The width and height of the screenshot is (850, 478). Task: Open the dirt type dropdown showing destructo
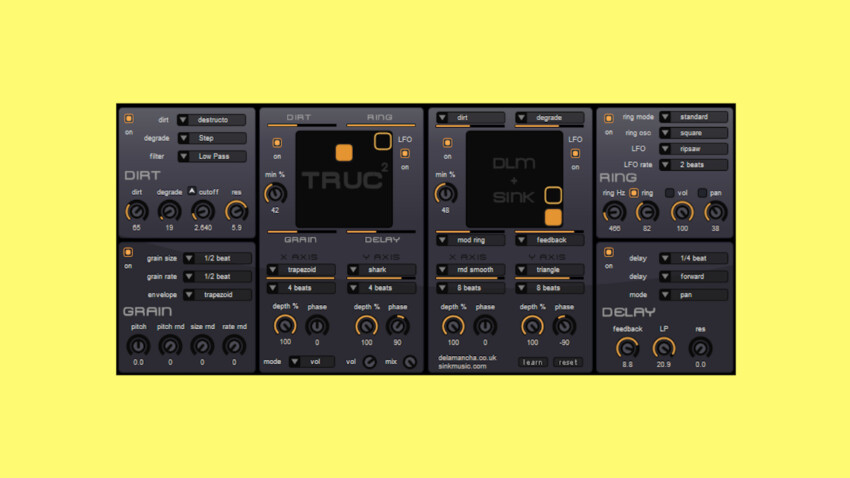coord(211,120)
